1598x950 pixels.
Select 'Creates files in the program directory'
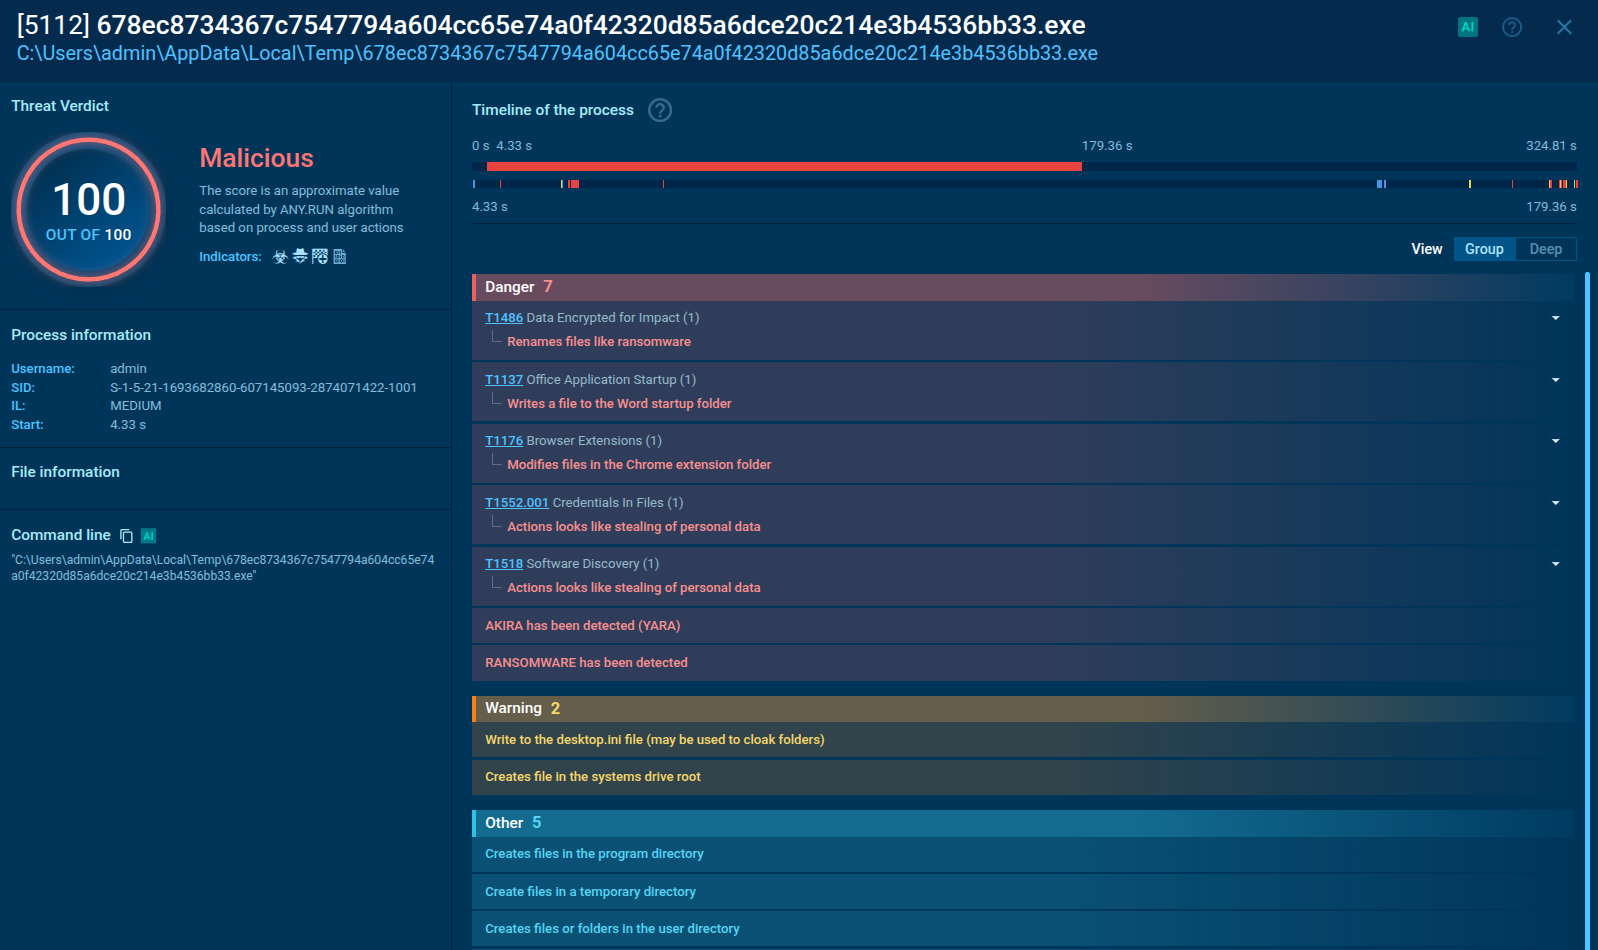click(x=1023, y=854)
